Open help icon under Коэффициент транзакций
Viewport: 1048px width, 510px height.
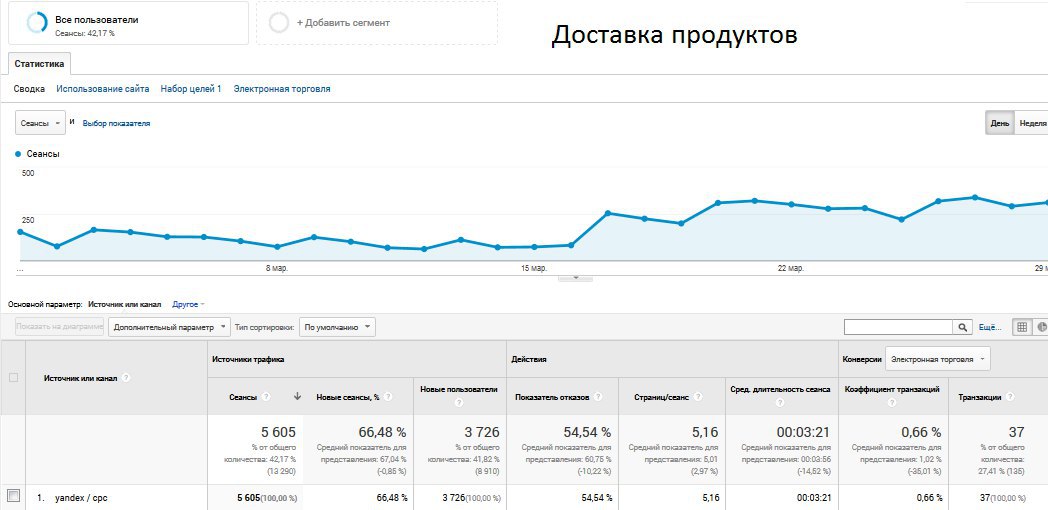click(x=892, y=403)
